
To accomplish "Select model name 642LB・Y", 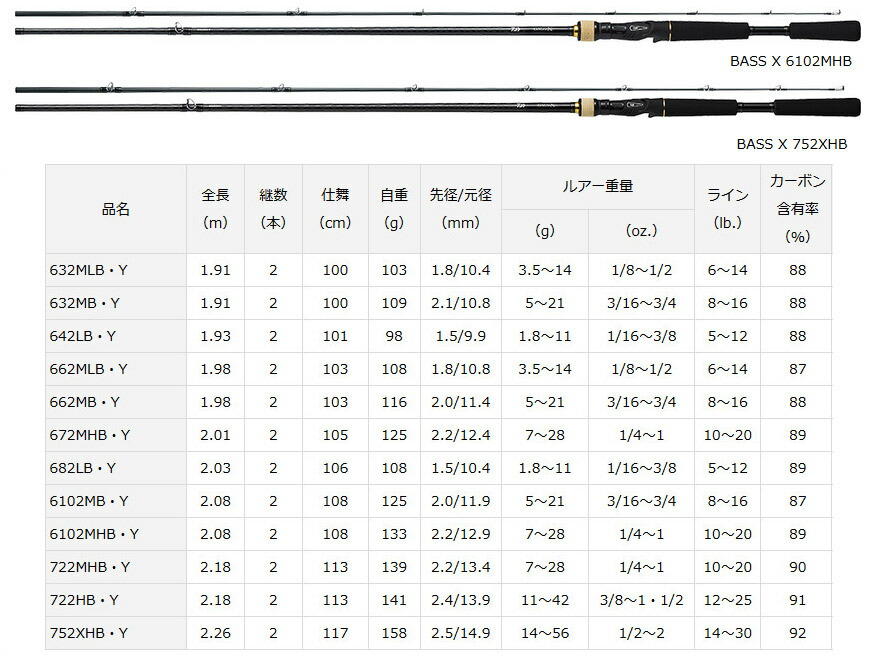I will tap(82, 336).
